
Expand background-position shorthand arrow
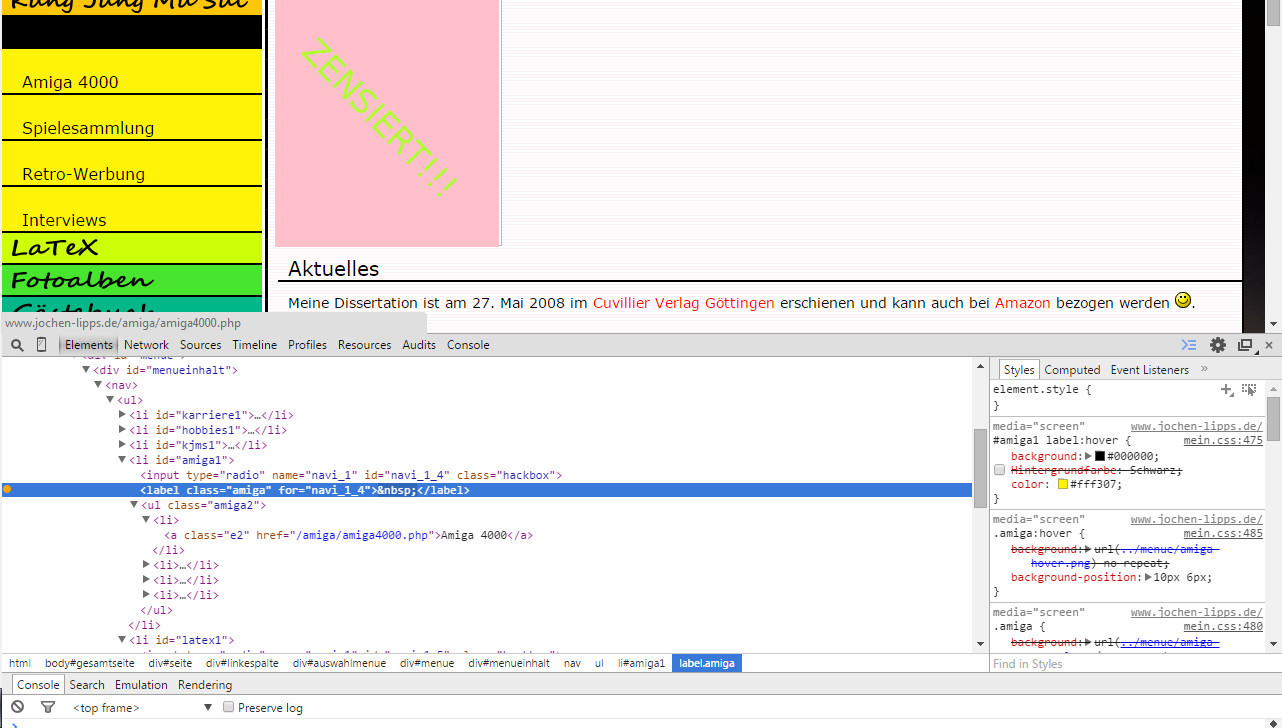click(1149, 577)
